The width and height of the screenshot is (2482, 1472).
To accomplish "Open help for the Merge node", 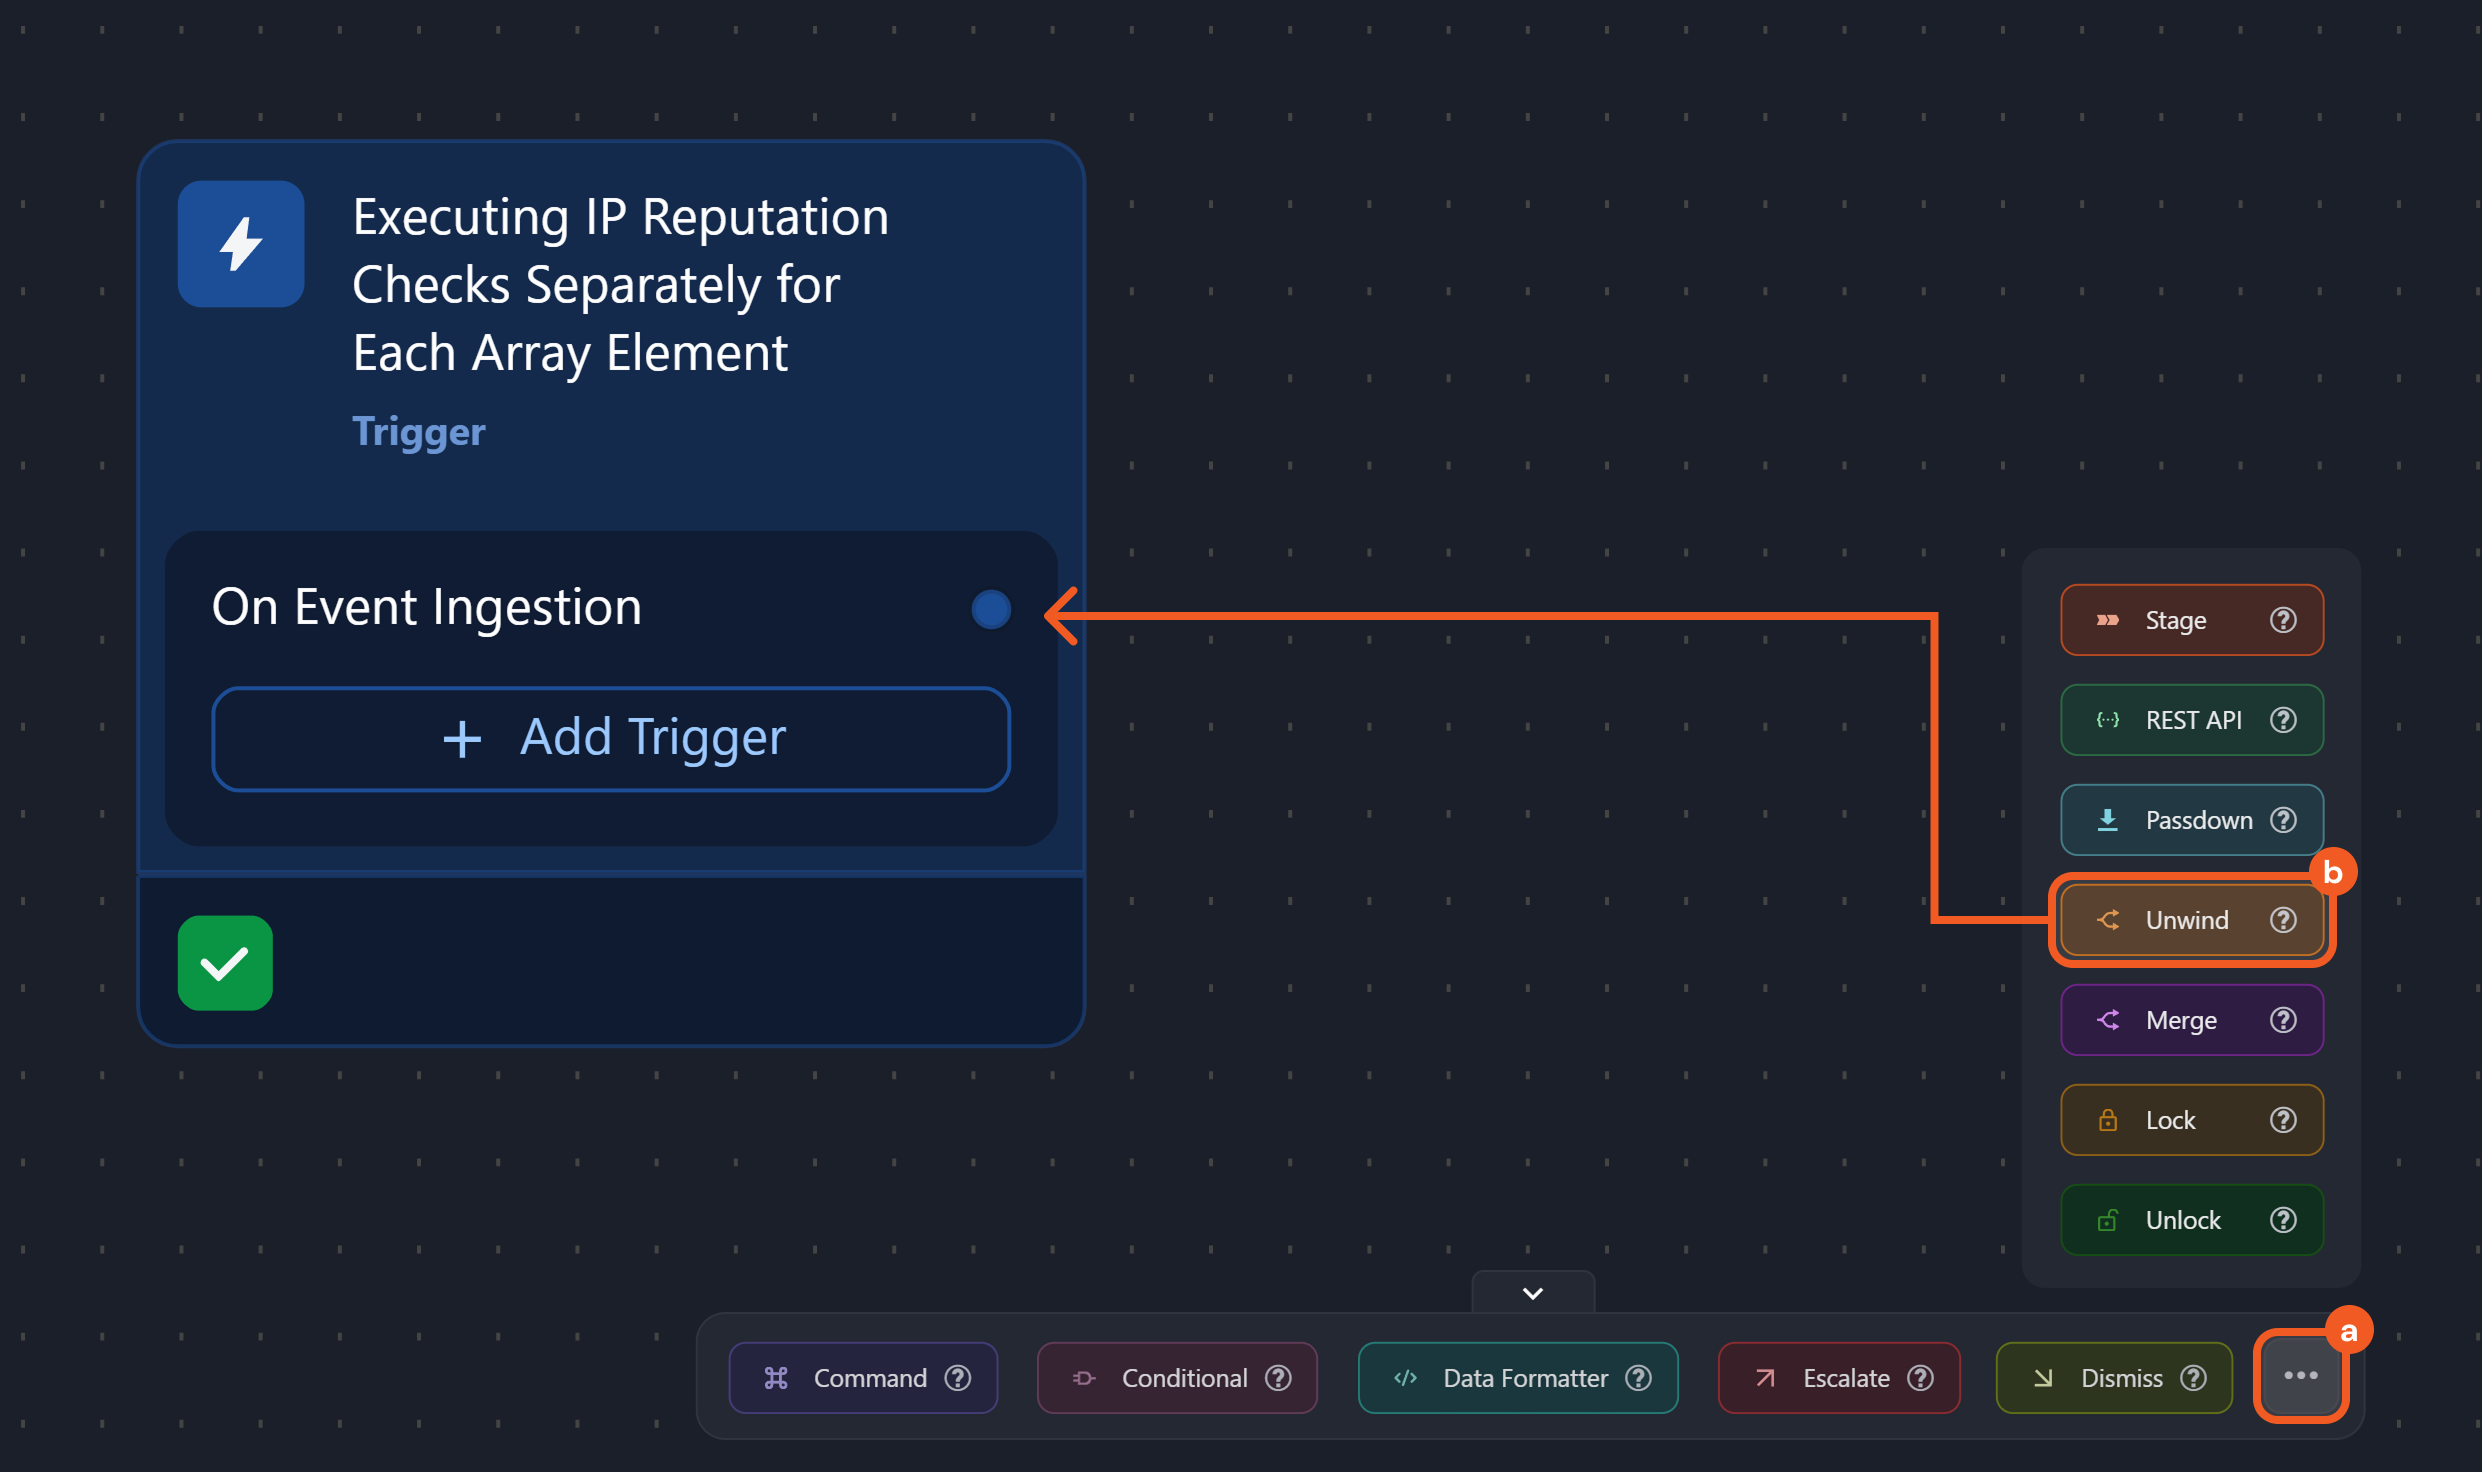I will click(x=2283, y=1020).
